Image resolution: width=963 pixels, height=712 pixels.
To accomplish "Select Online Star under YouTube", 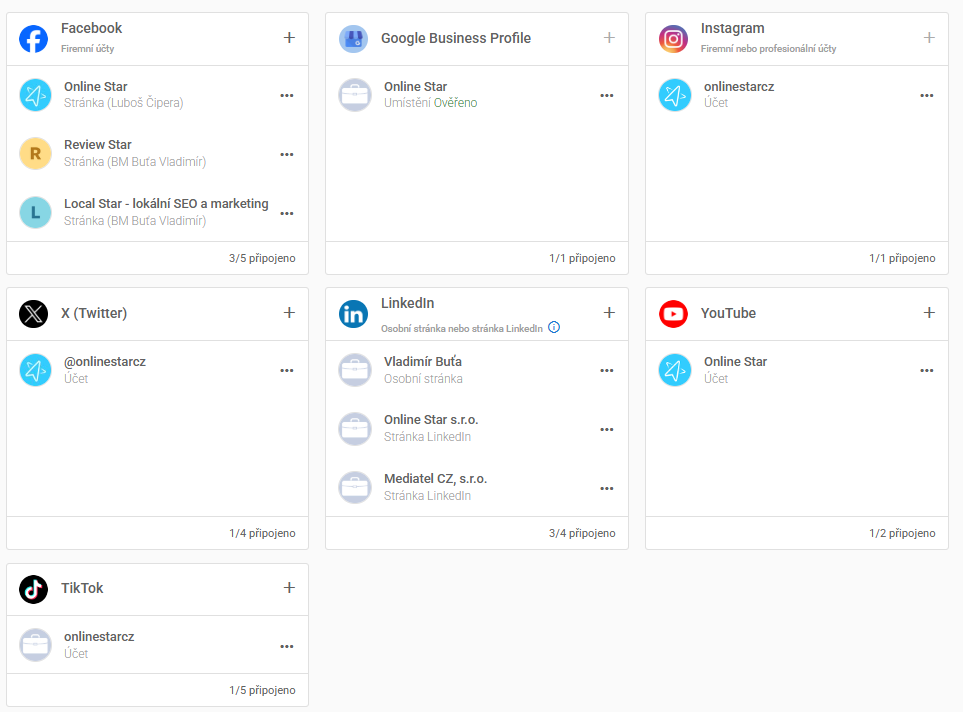I will pos(736,362).
